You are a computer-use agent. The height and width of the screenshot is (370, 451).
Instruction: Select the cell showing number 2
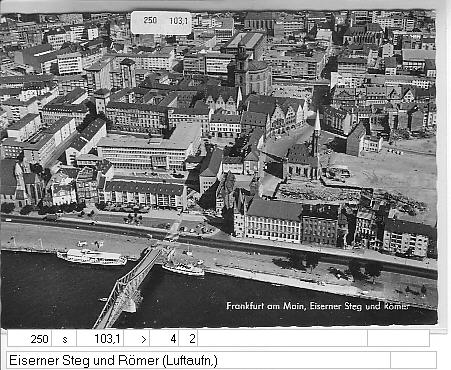188,339
